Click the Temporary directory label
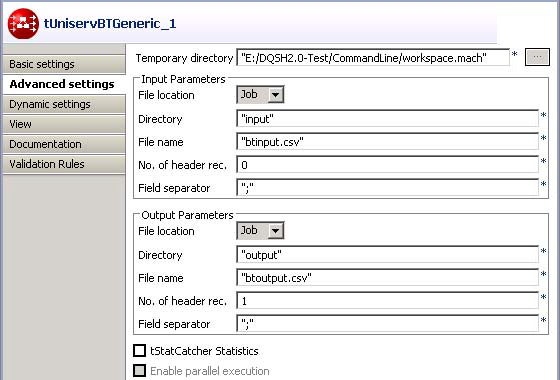 click(184, 58)
